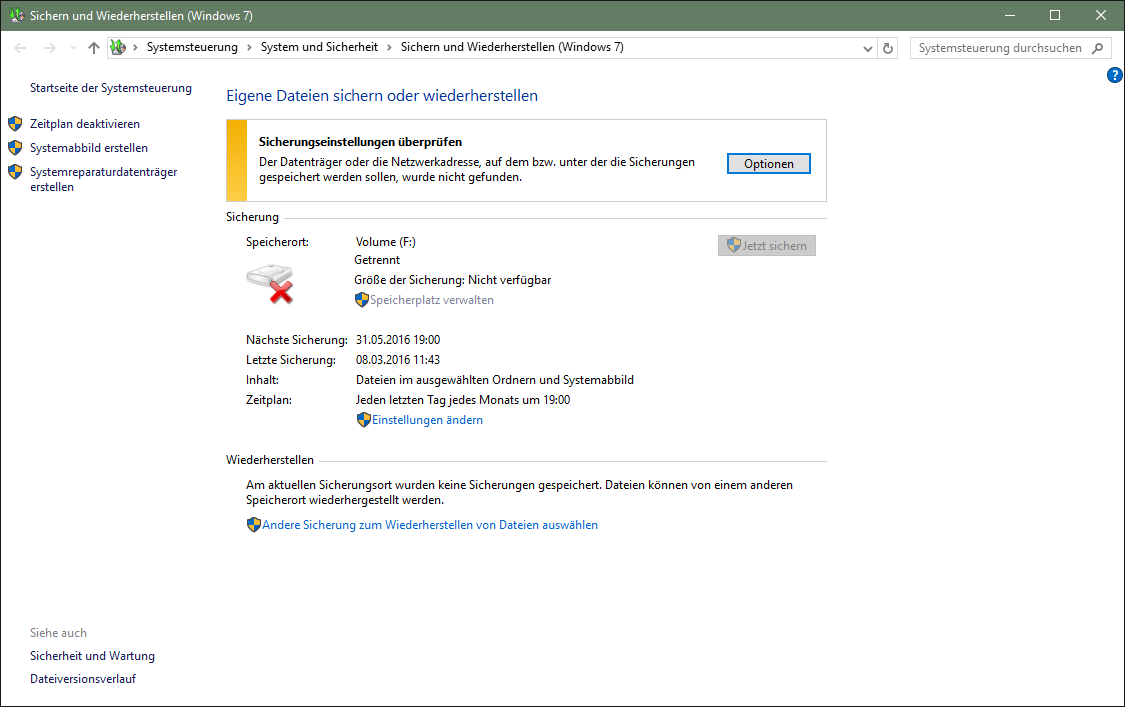Image resolution: width=1125 pixels, height=707 pixels.
Task: Go up one level with up arrow
Action: click(94, 48)
